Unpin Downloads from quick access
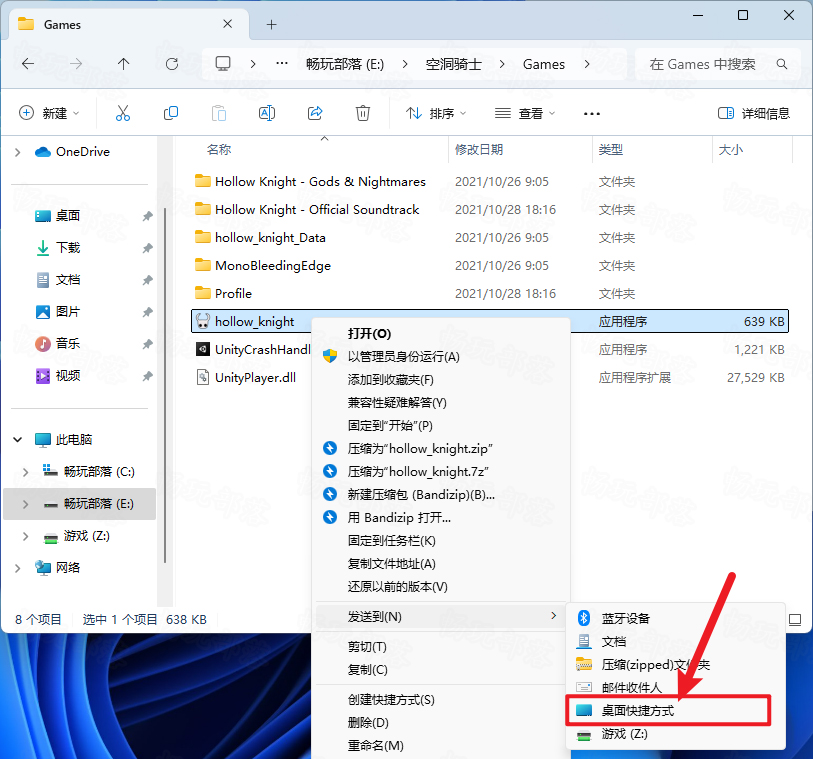Image resolution: width=813 pixels, height=759 pixels. [148, 248]
